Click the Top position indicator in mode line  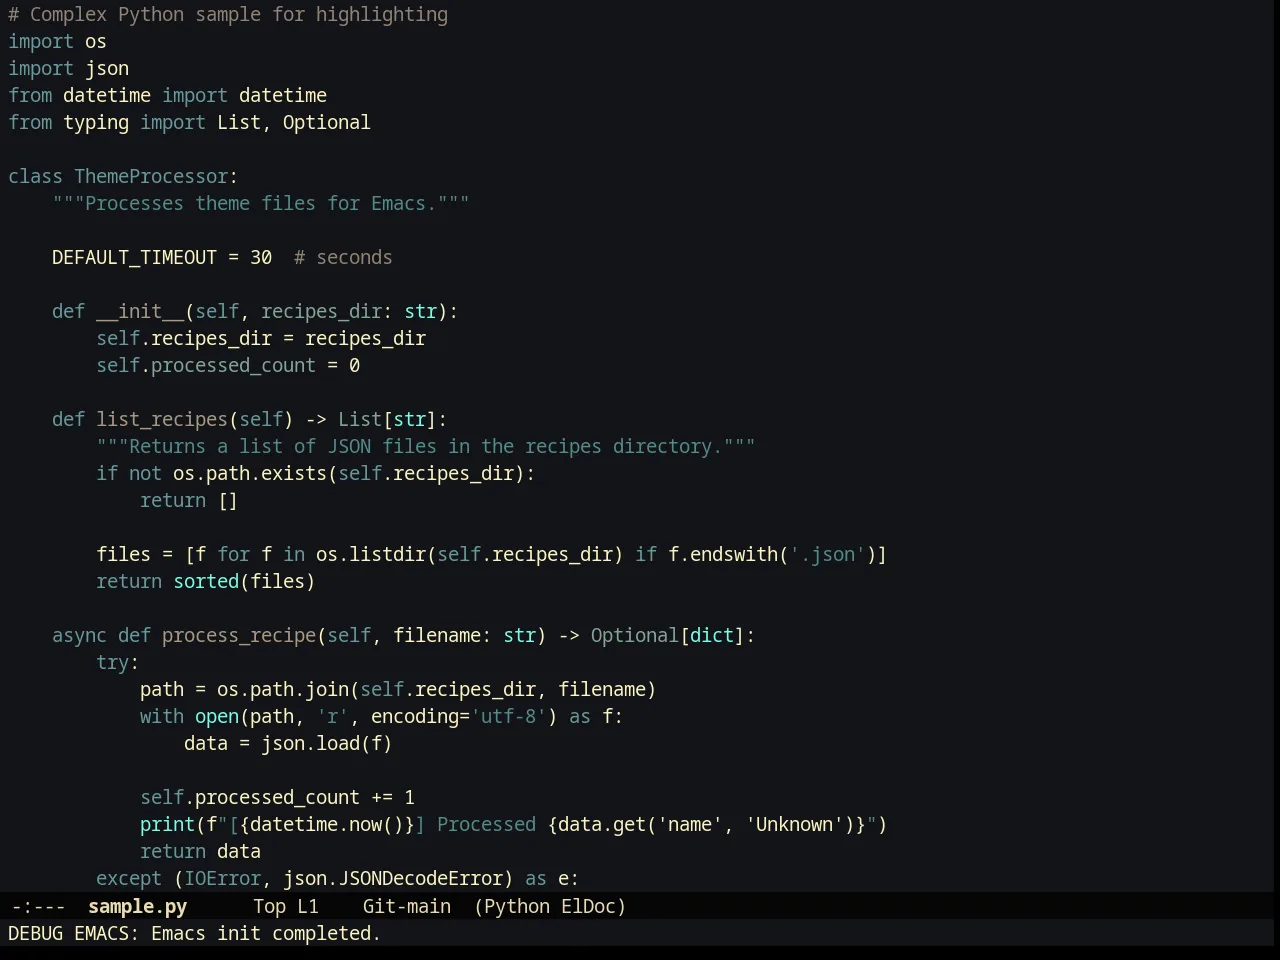click(x=269, y=906)
